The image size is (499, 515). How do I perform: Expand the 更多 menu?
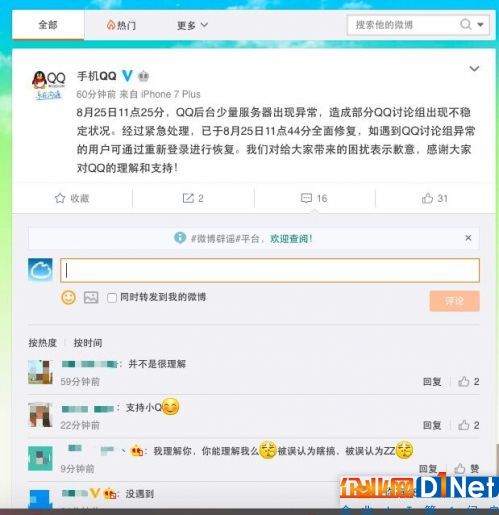pos(192,25)
